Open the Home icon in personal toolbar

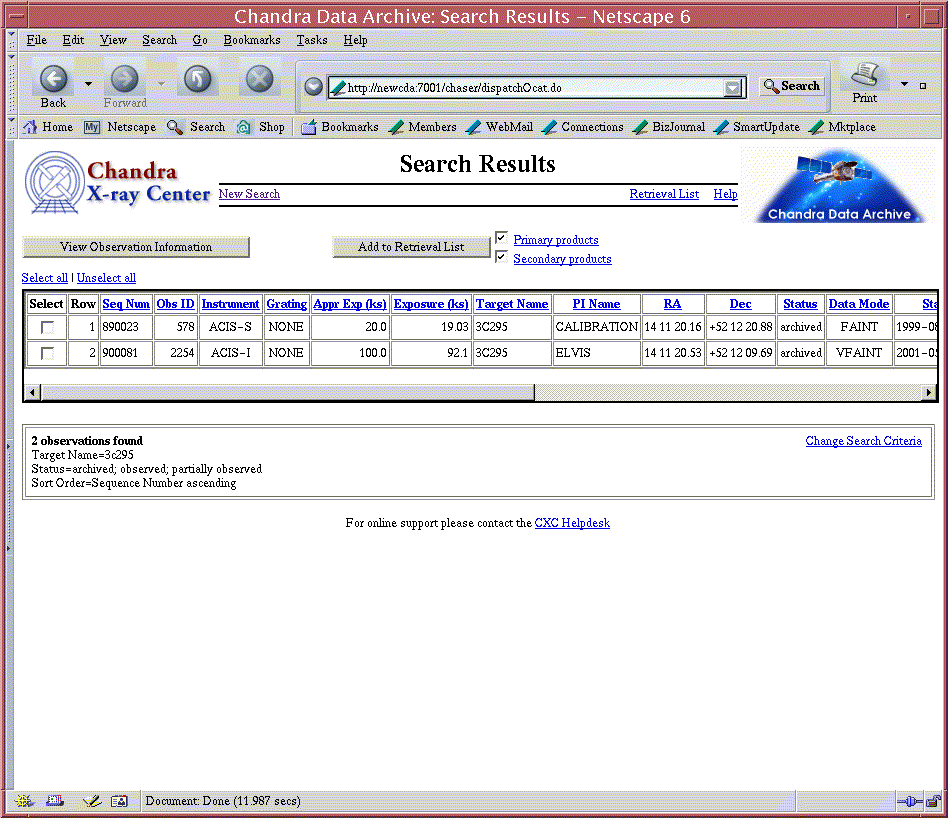30,127
